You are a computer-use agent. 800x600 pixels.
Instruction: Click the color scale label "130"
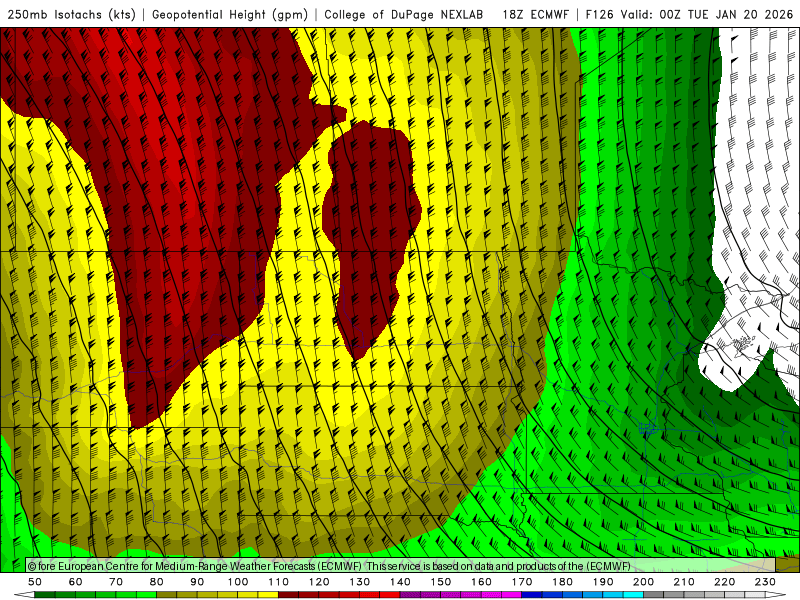click(x=360, y=582)
